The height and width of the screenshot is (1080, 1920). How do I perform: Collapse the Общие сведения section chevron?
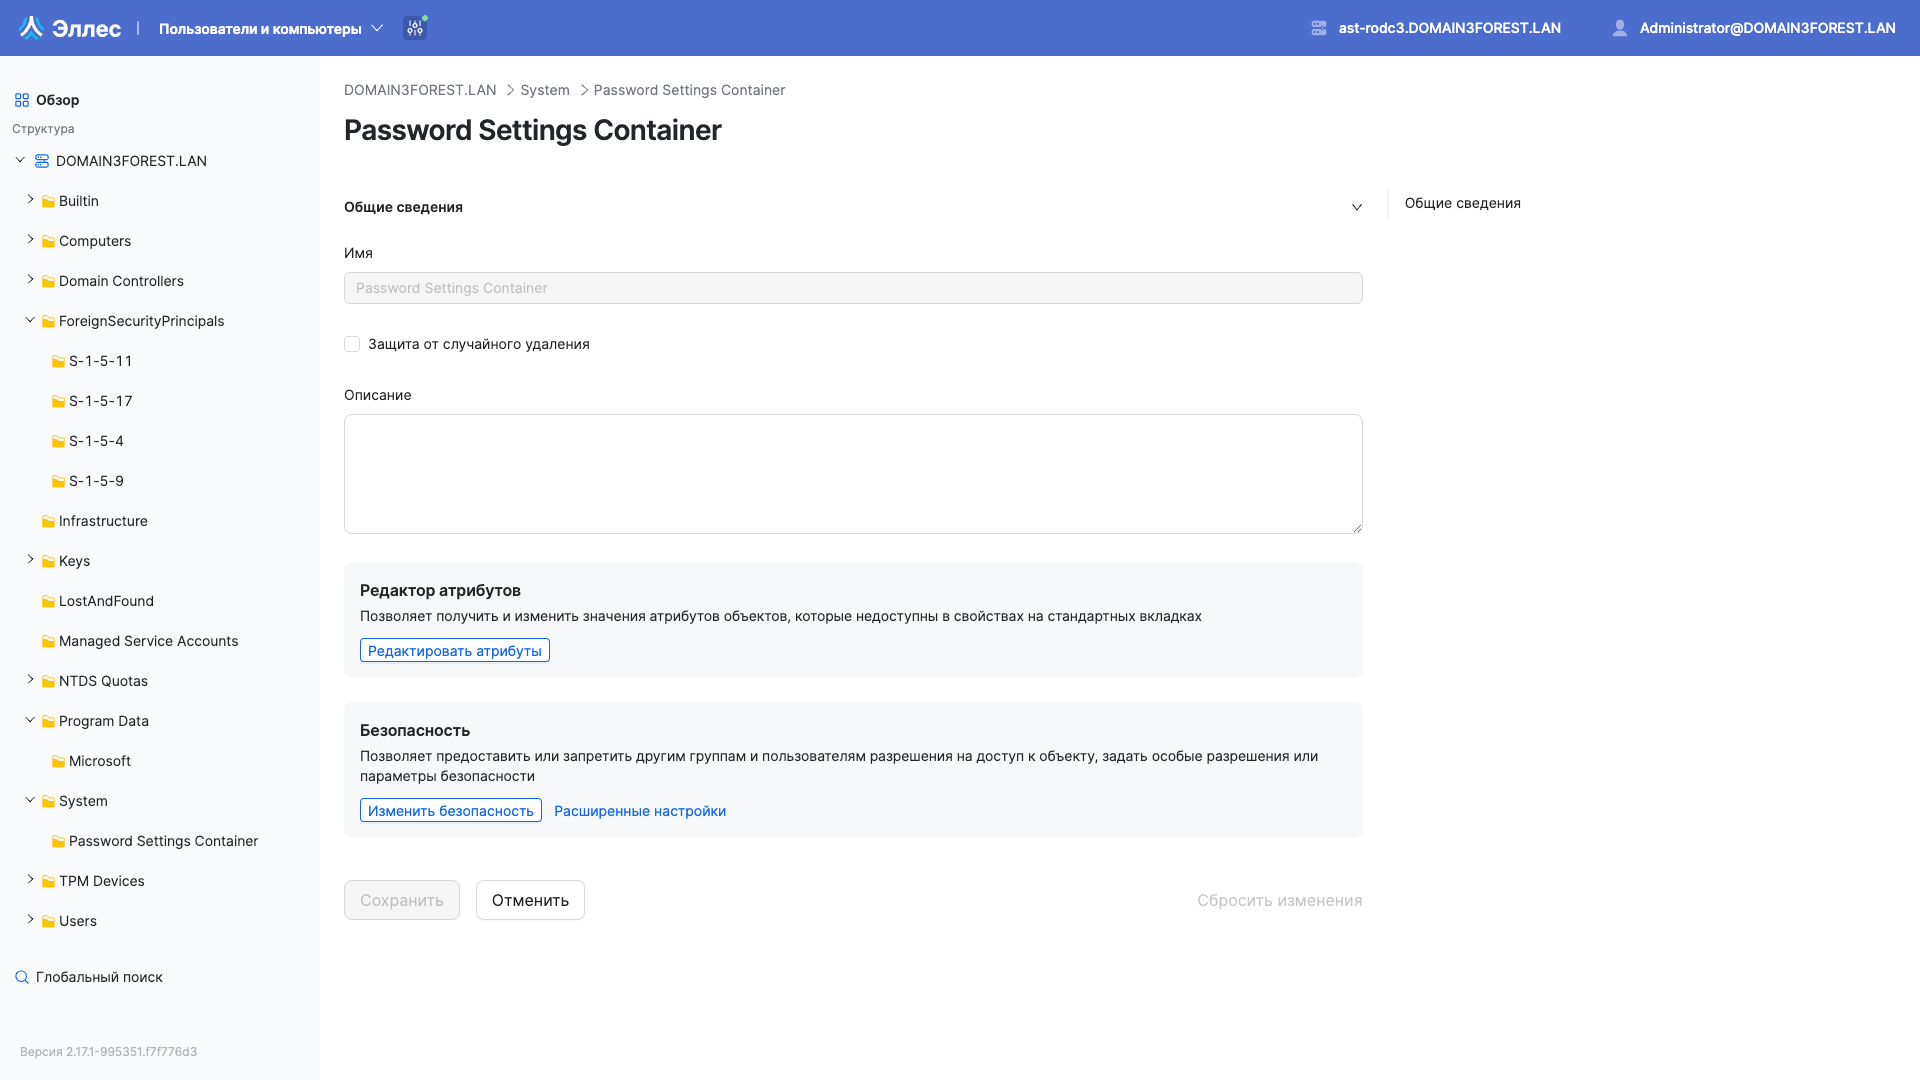point(1357,207)
